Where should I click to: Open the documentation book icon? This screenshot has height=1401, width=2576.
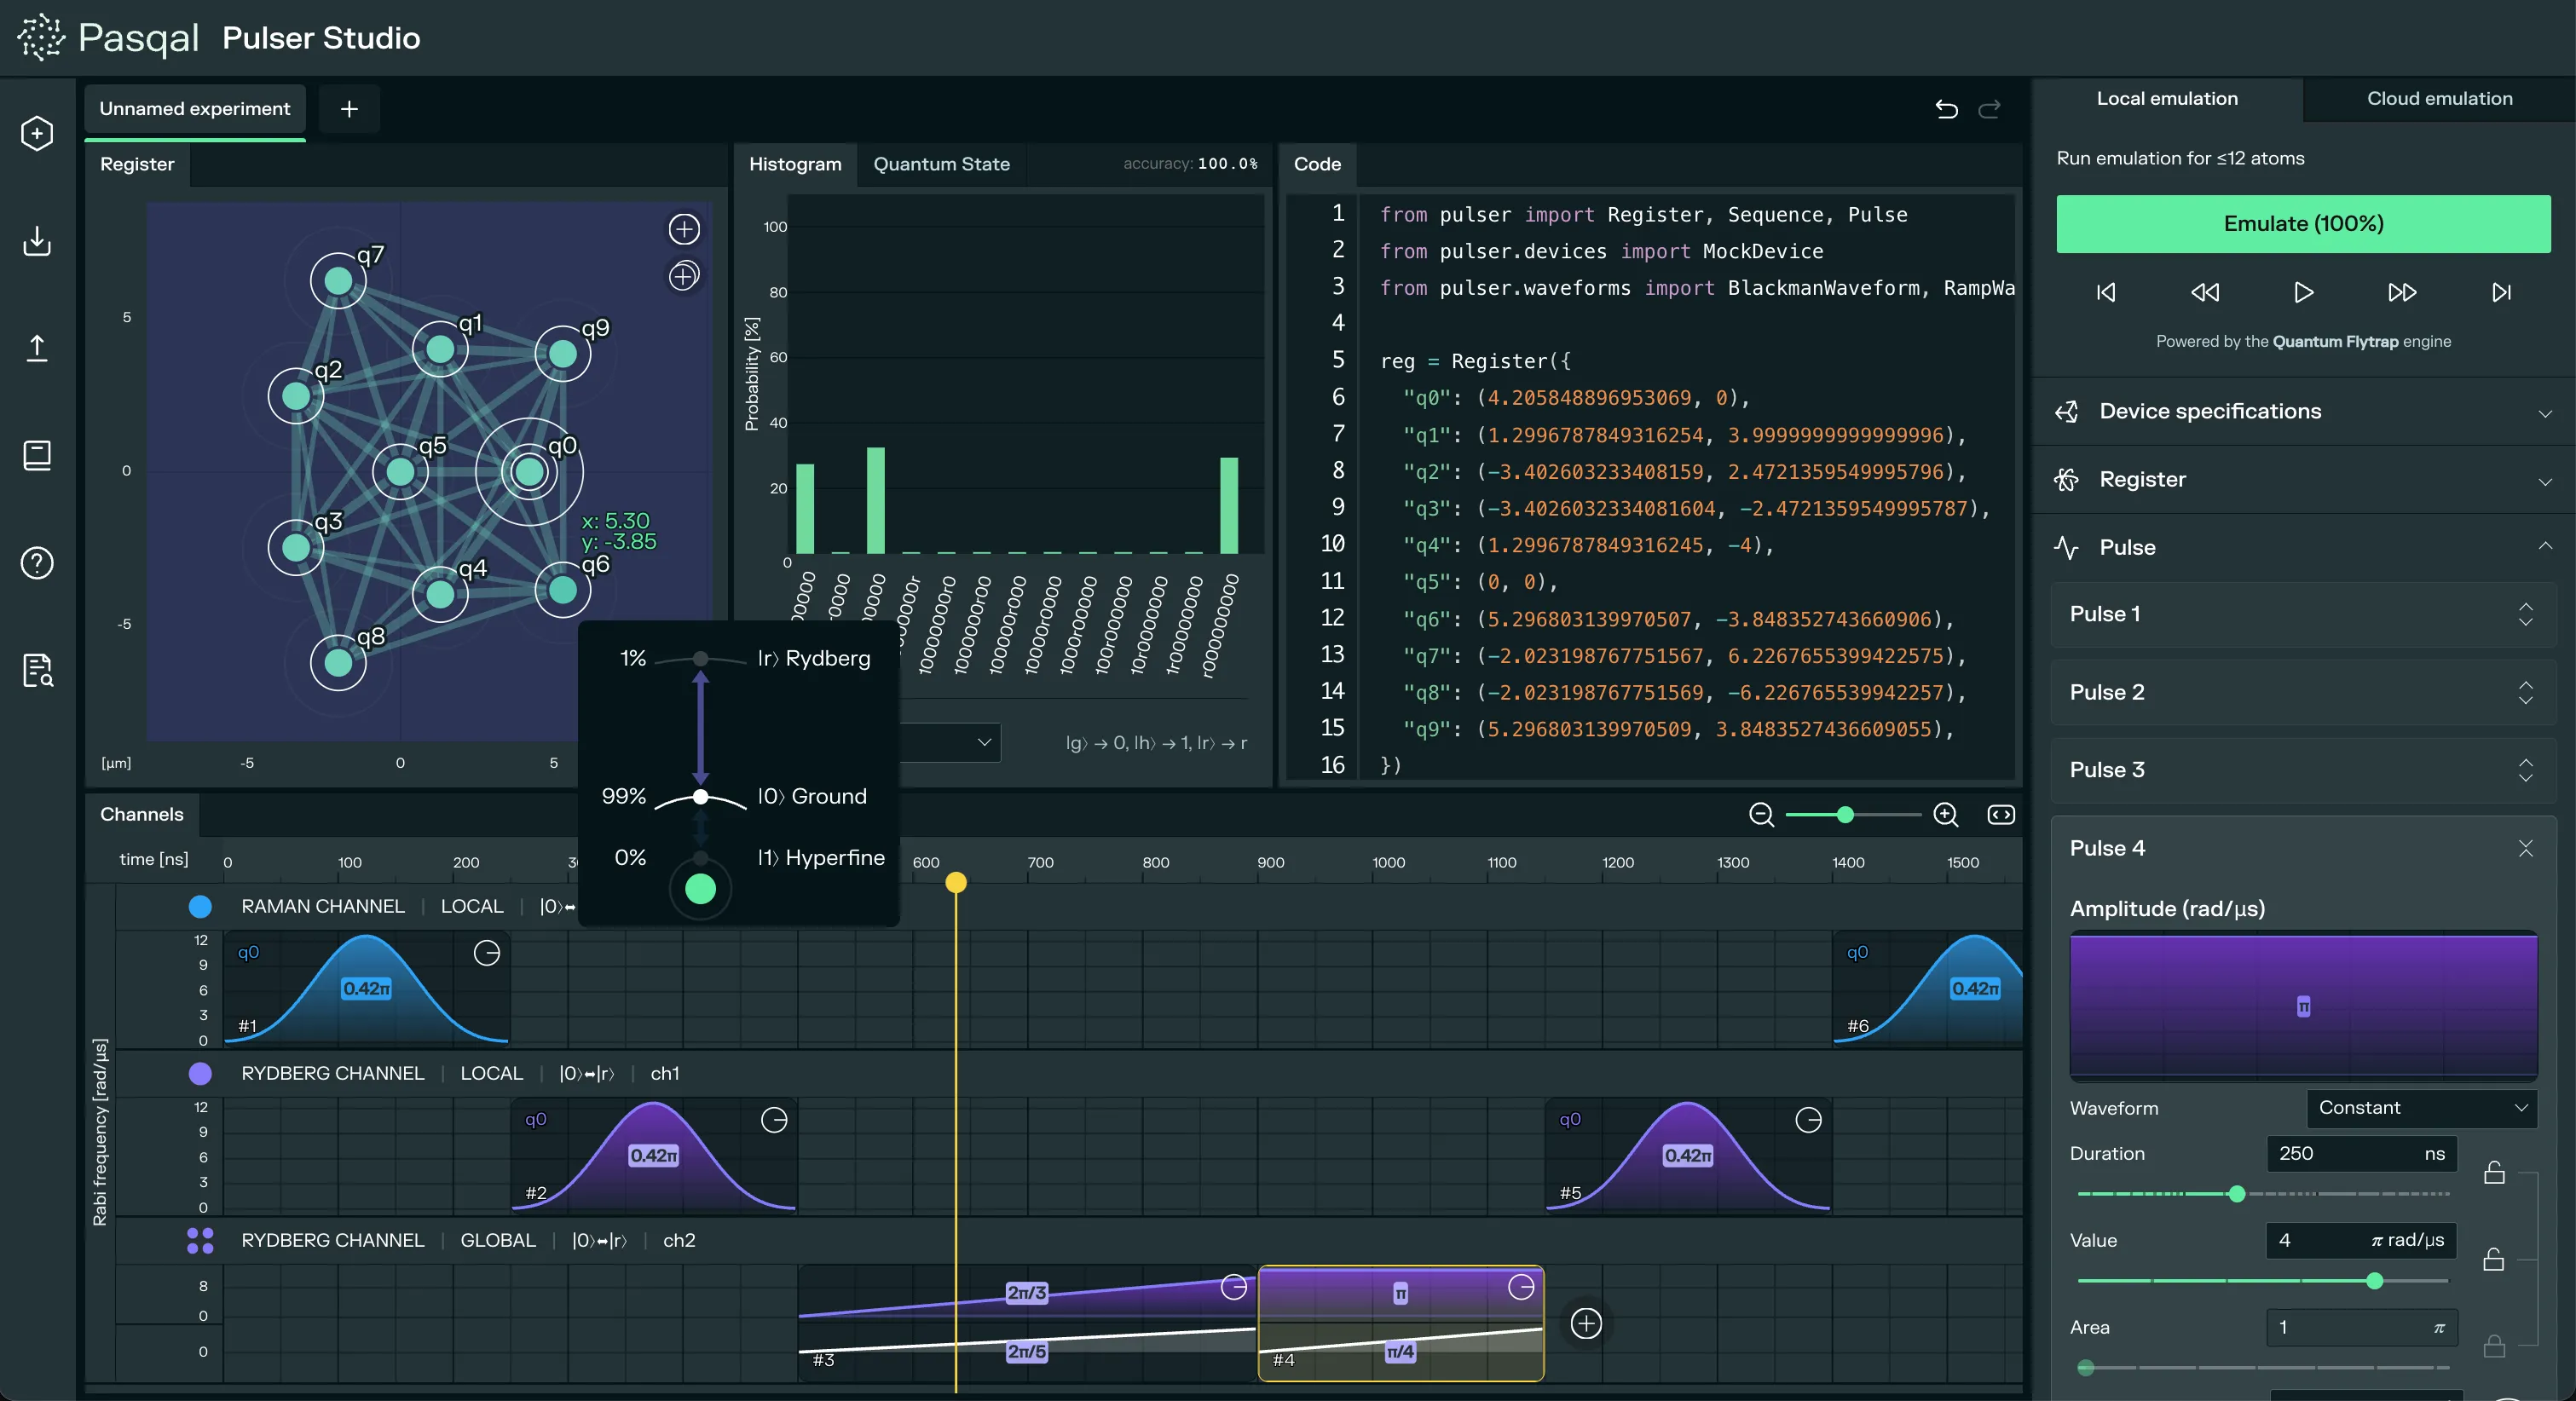[36, 456]
